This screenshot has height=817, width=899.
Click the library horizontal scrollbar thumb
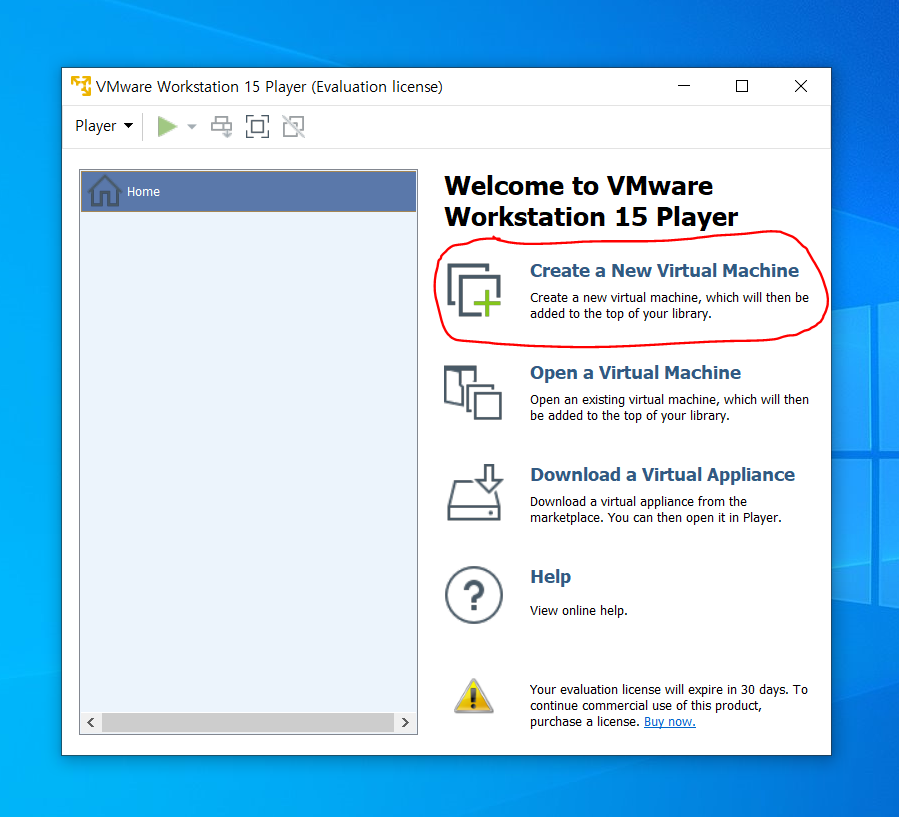point(248,722)
